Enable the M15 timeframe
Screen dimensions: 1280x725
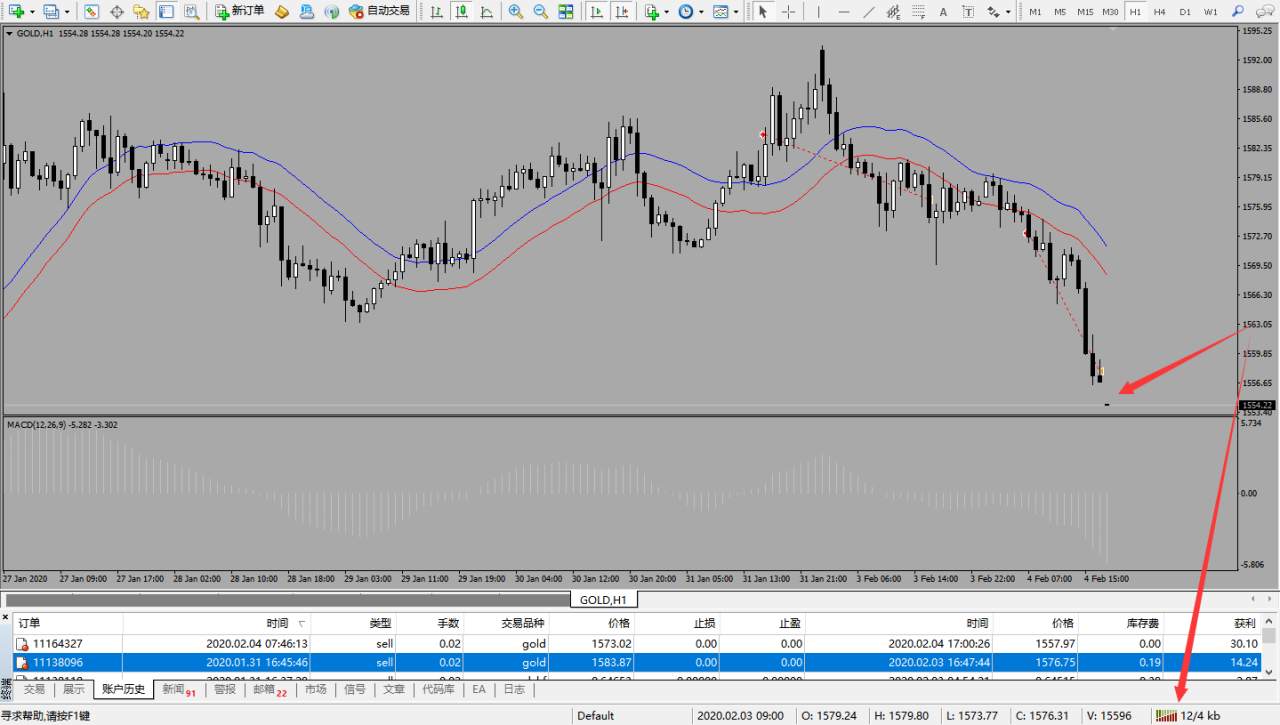point(1085,12)
